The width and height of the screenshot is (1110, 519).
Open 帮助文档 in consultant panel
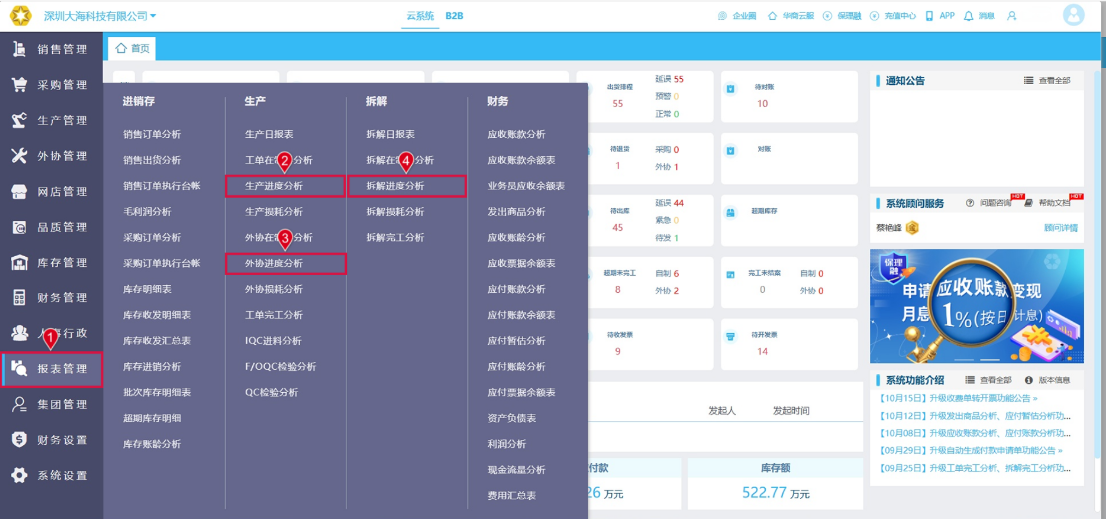pyautogui.click(x=1048, y=203)
